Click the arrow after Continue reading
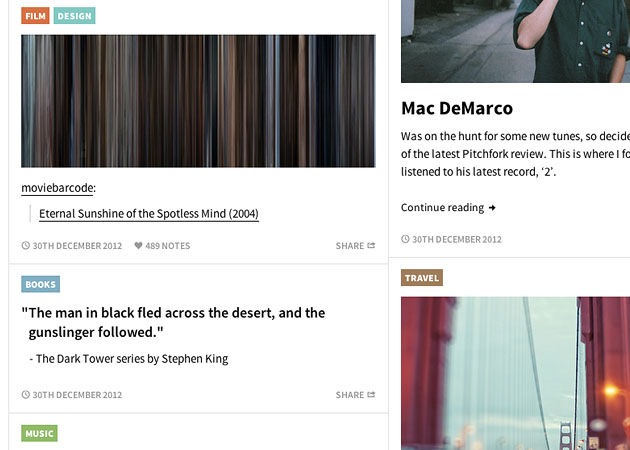 pyautogui.click(x=492, y=208)
